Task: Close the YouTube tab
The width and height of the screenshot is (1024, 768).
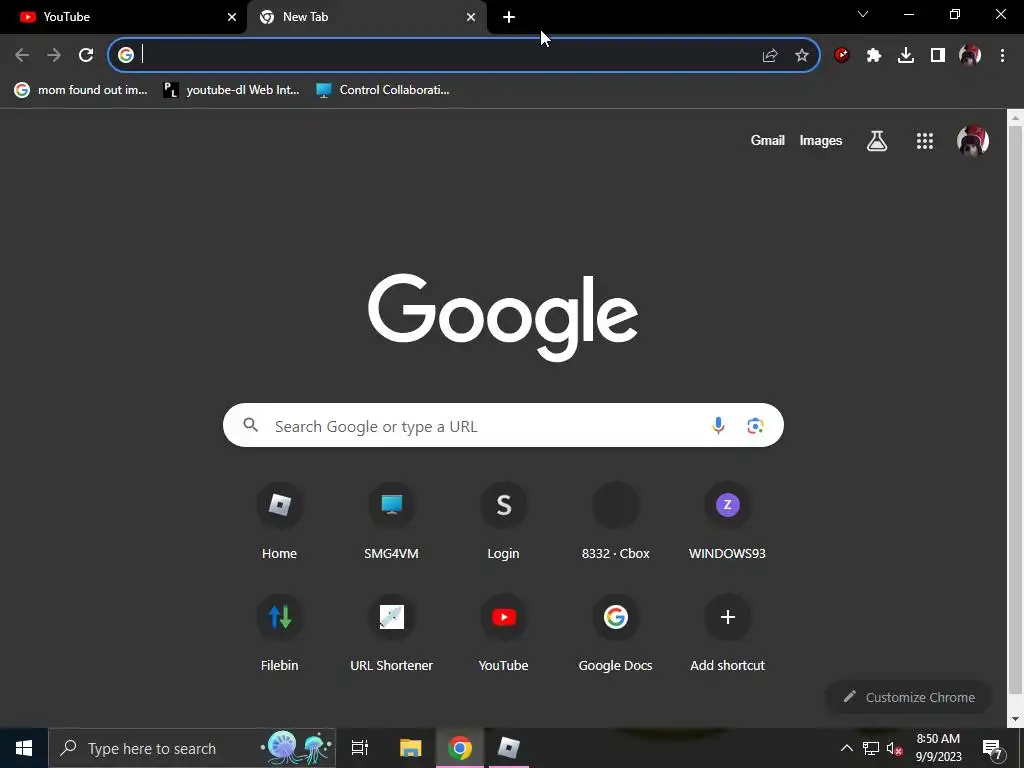Action: point(232,17)
